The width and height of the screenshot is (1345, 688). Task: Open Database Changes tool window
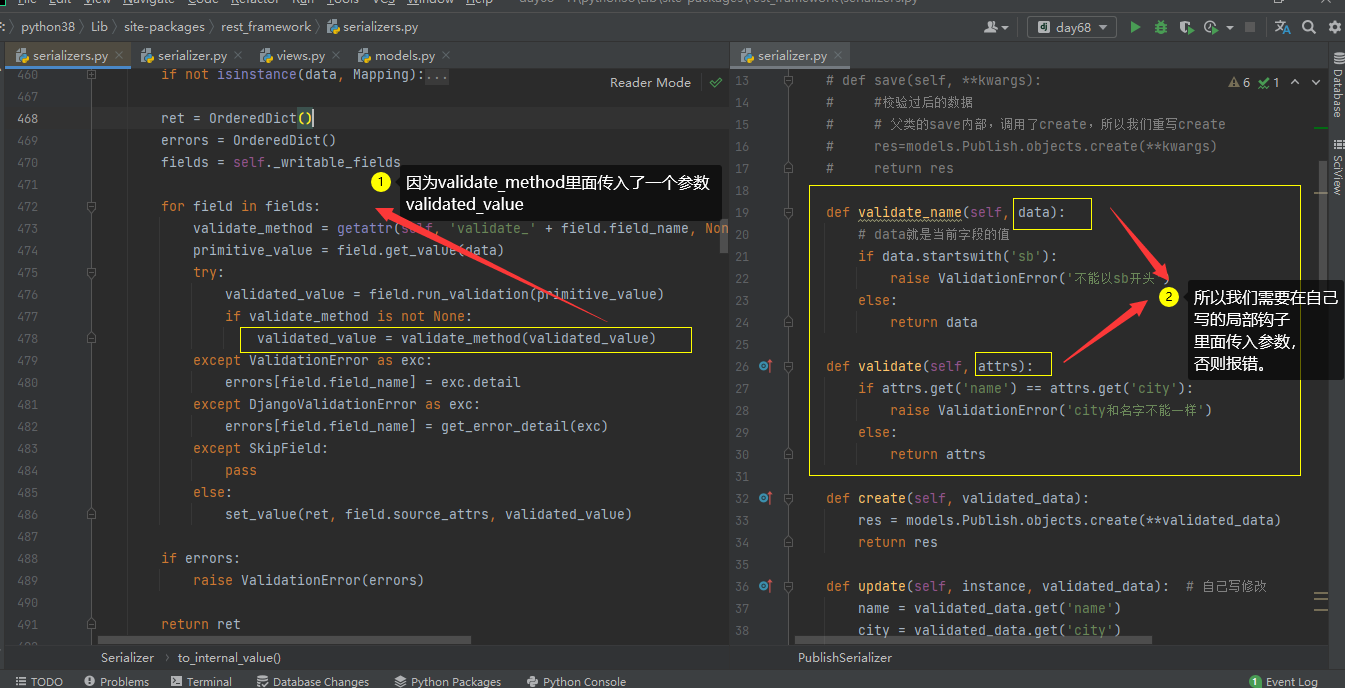click(313, 681)
